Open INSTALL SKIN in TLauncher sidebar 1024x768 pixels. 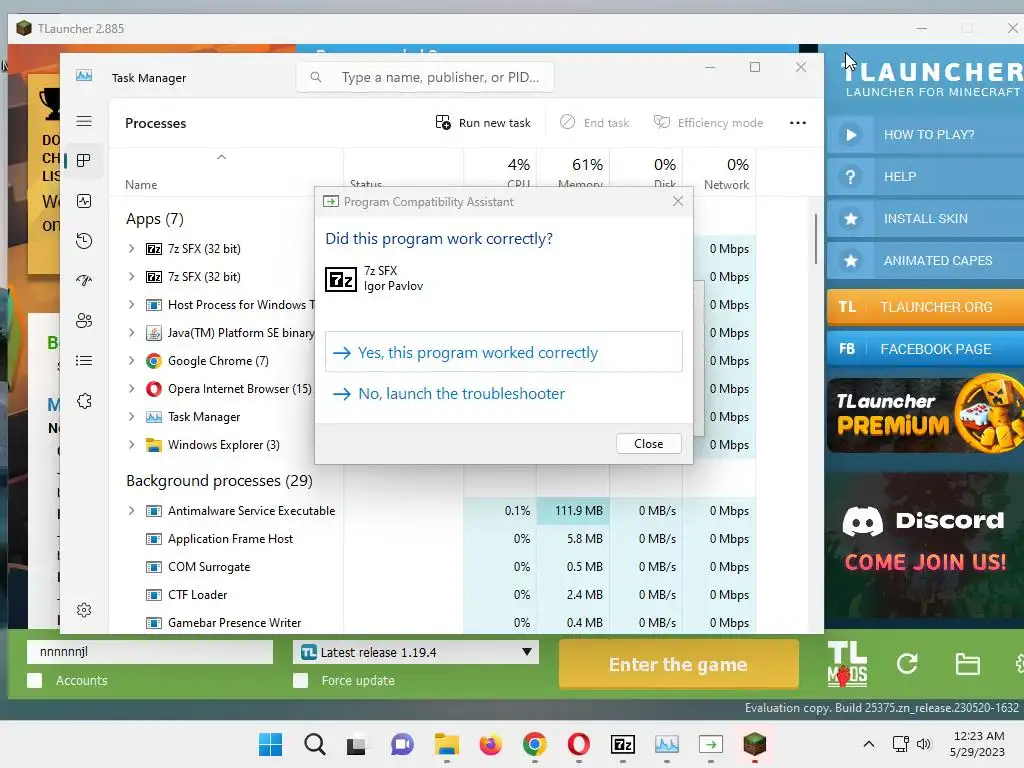[925, 219]
